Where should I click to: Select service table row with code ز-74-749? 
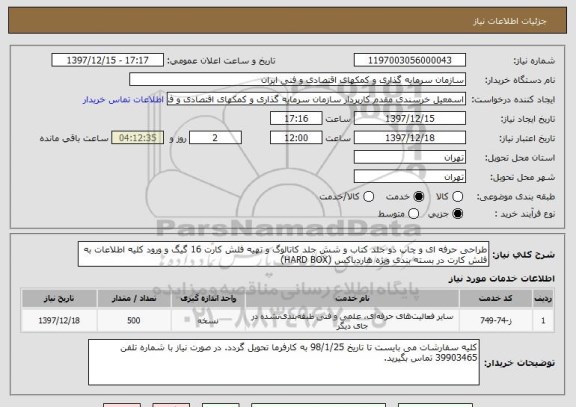click(288, 321)
